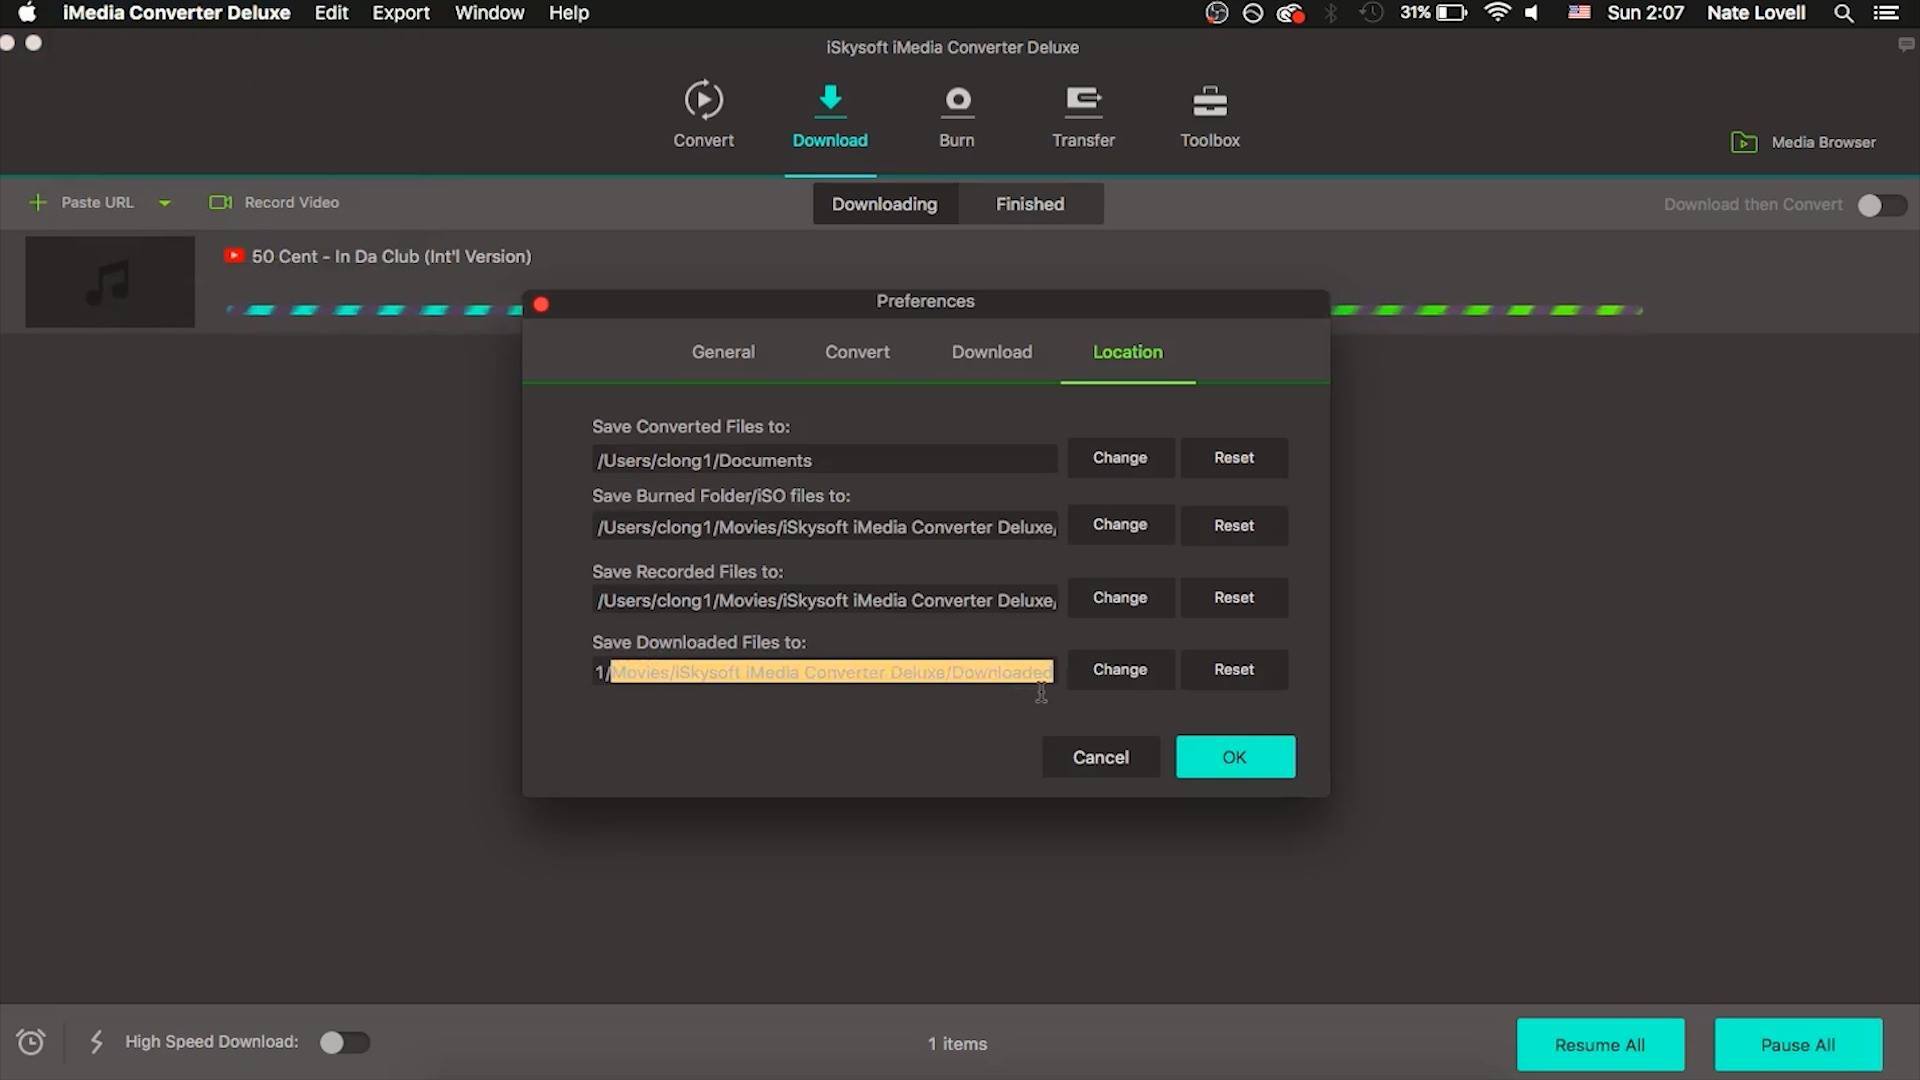Change the converted files save location
1920x1080 pixels.
[1120, 458]
